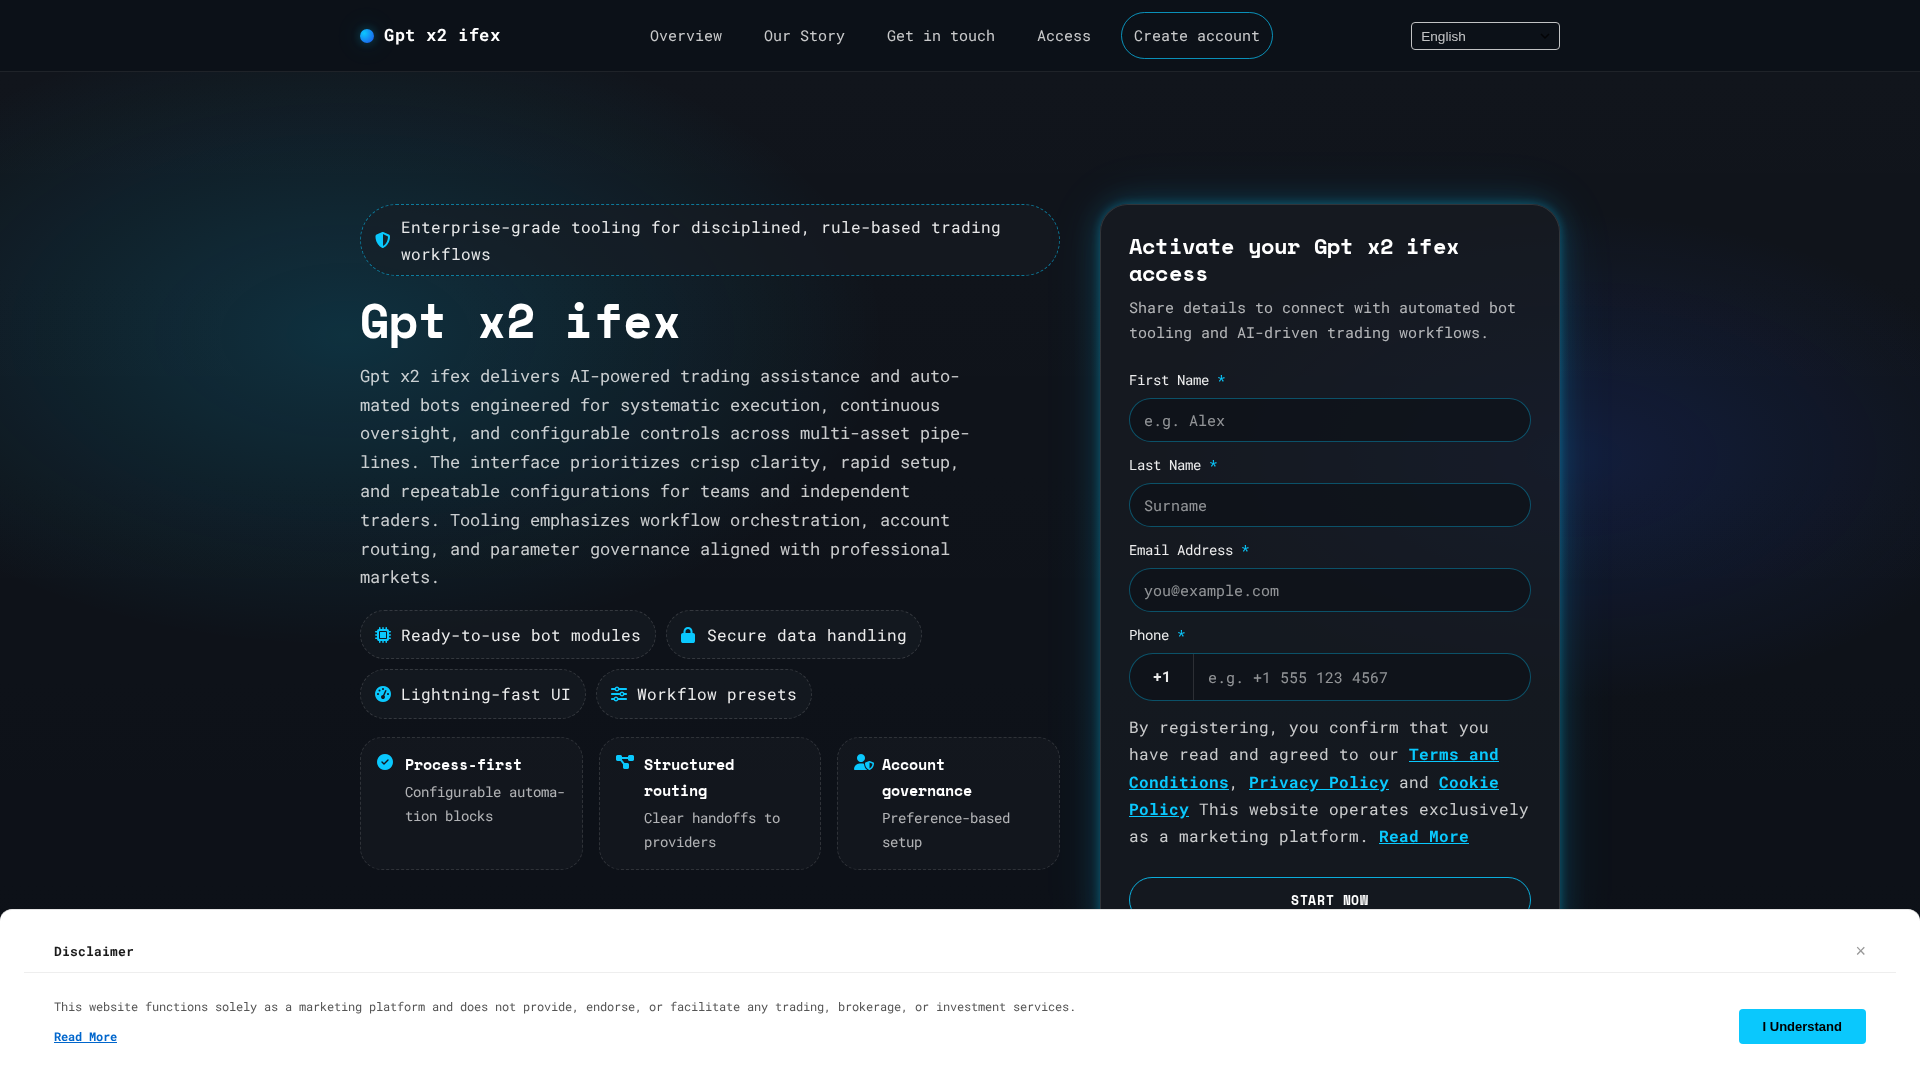Screen dimensions: 1920x1080
Task: Focus the First Name input field
Action: pos(1330,420)
